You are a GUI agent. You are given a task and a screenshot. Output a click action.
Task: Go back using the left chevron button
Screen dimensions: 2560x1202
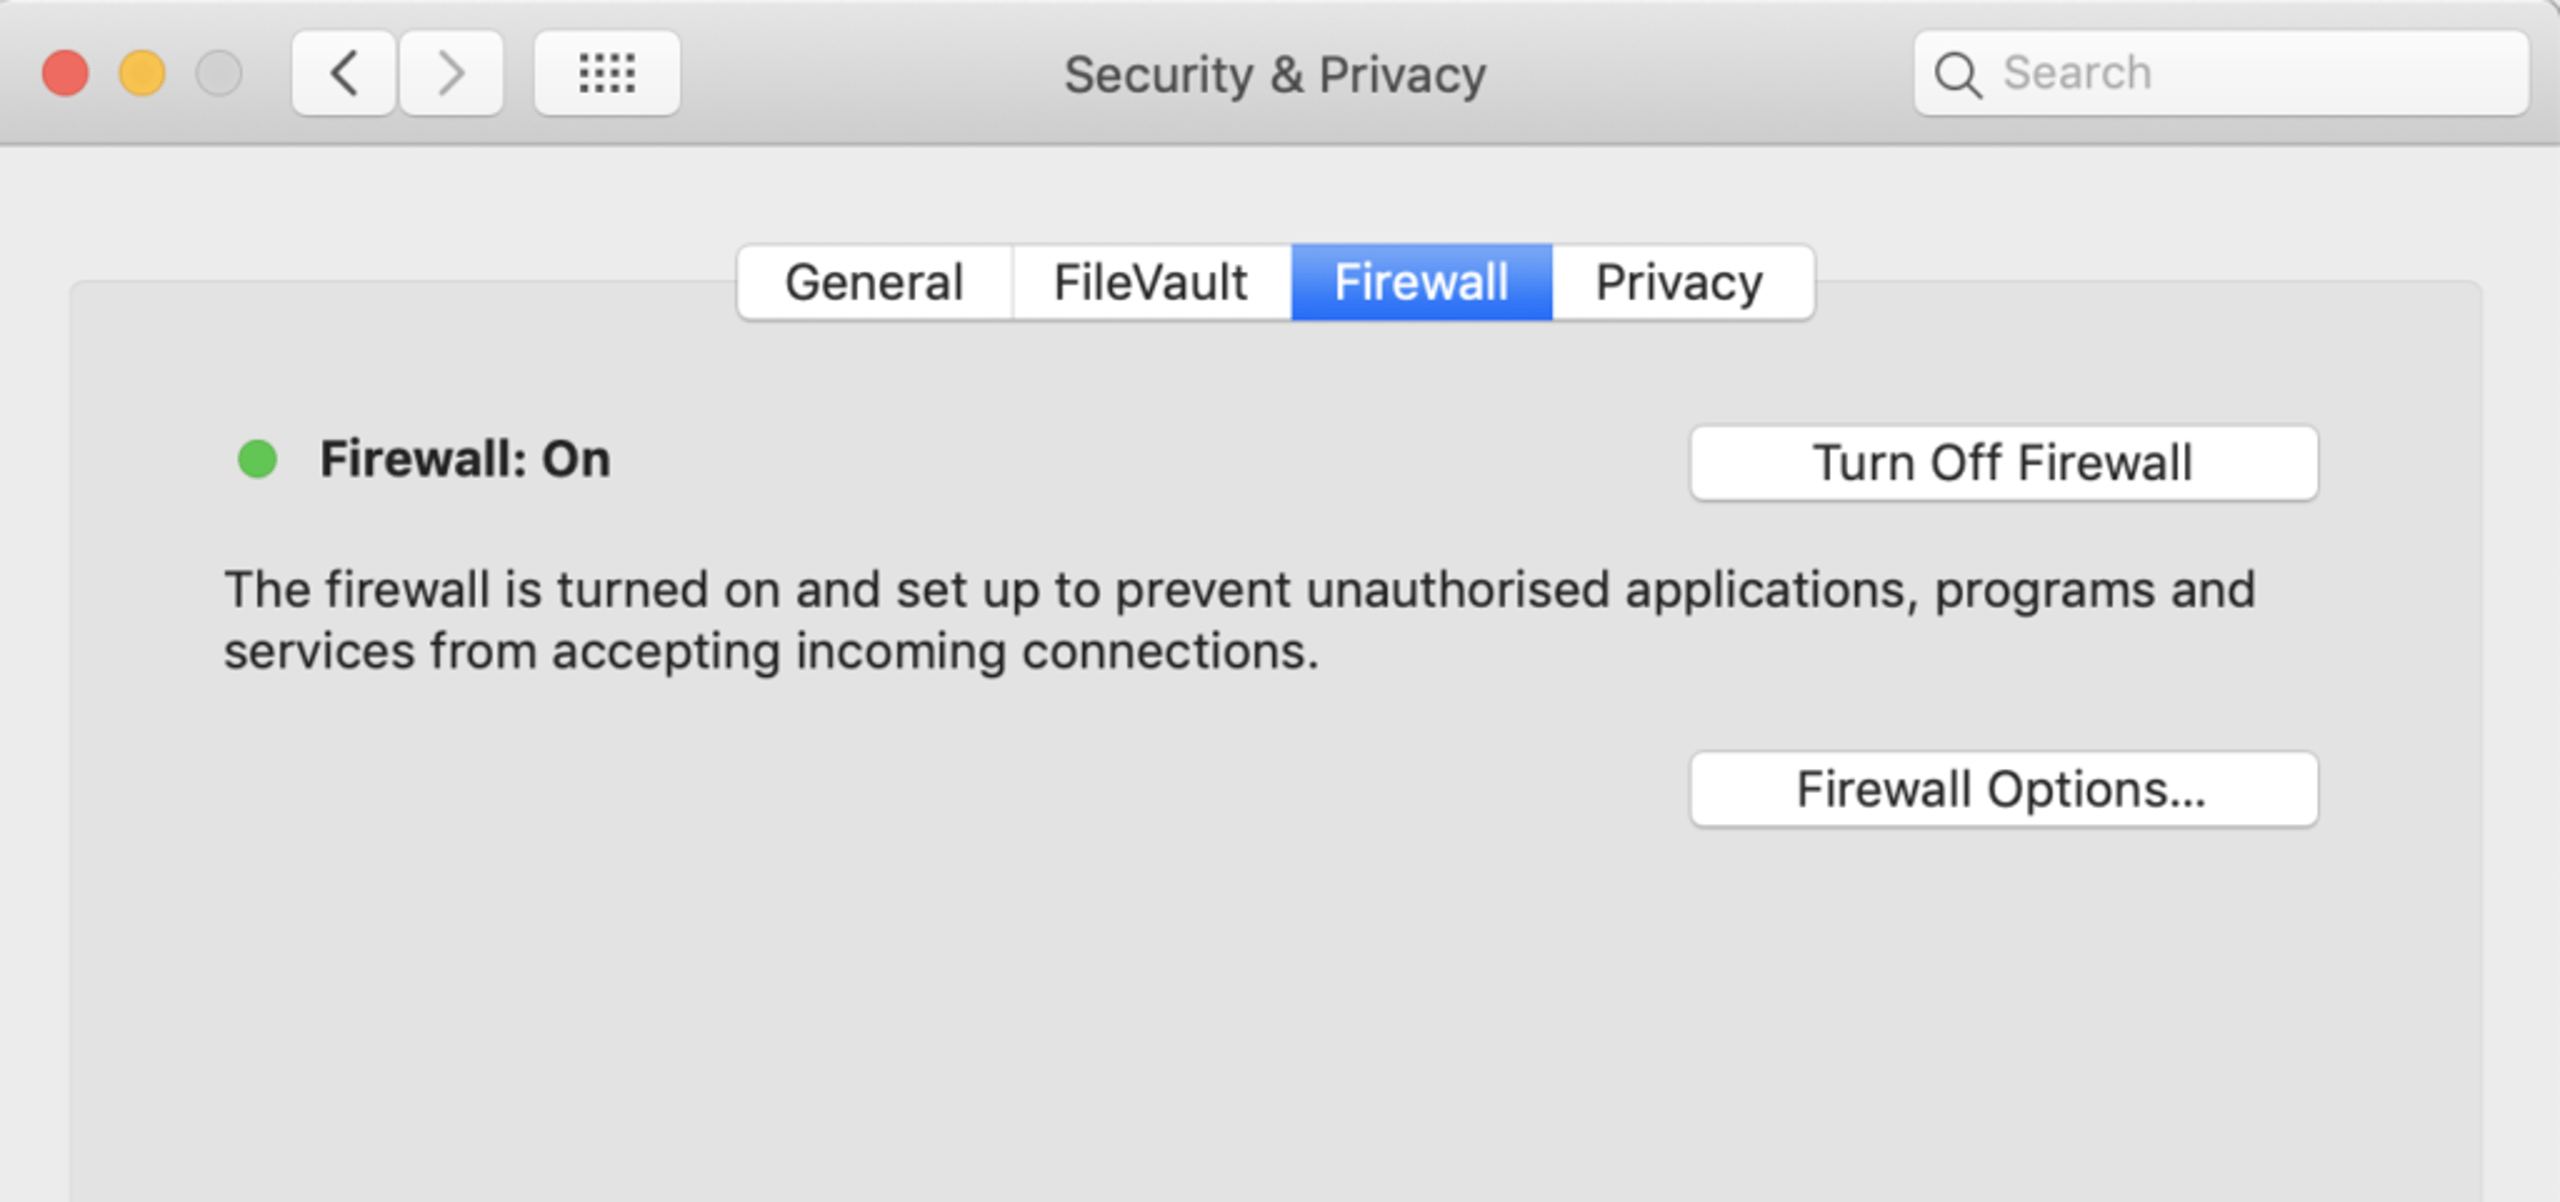[343, 73]
